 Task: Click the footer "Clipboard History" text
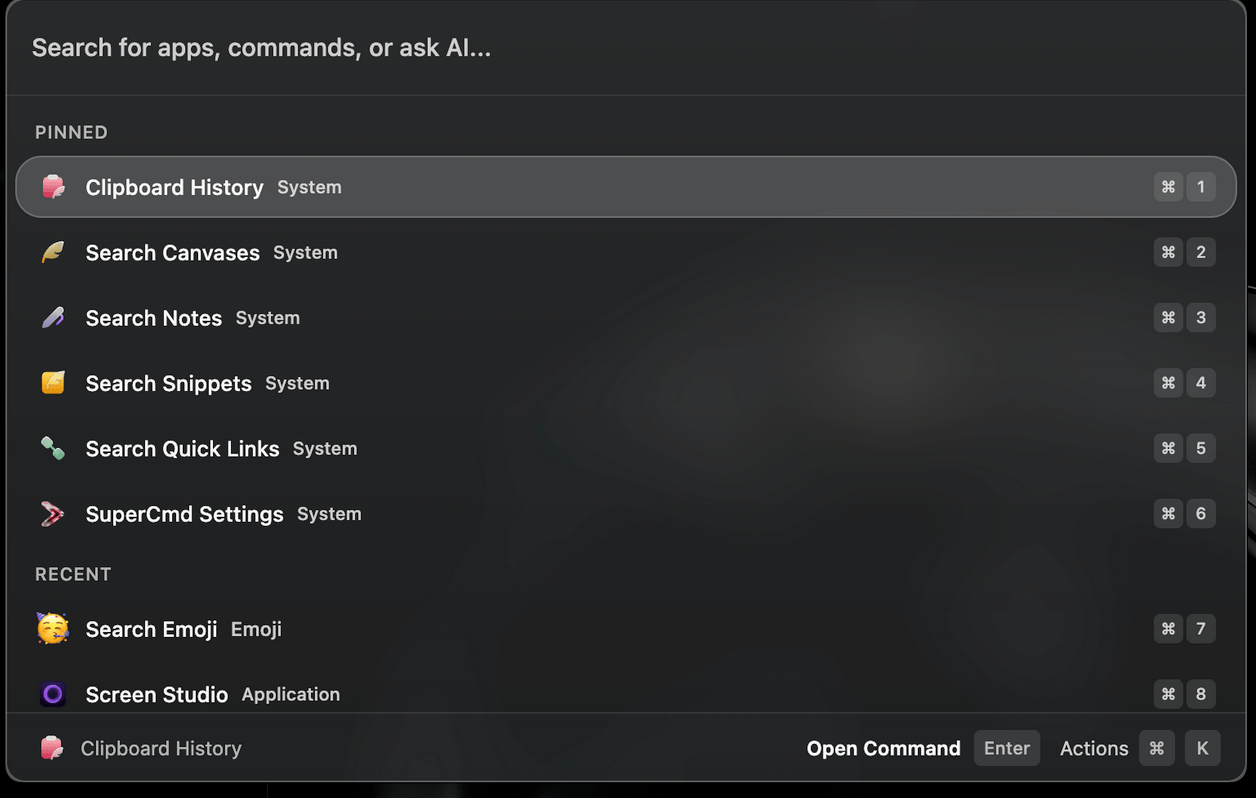click(161, 748)
